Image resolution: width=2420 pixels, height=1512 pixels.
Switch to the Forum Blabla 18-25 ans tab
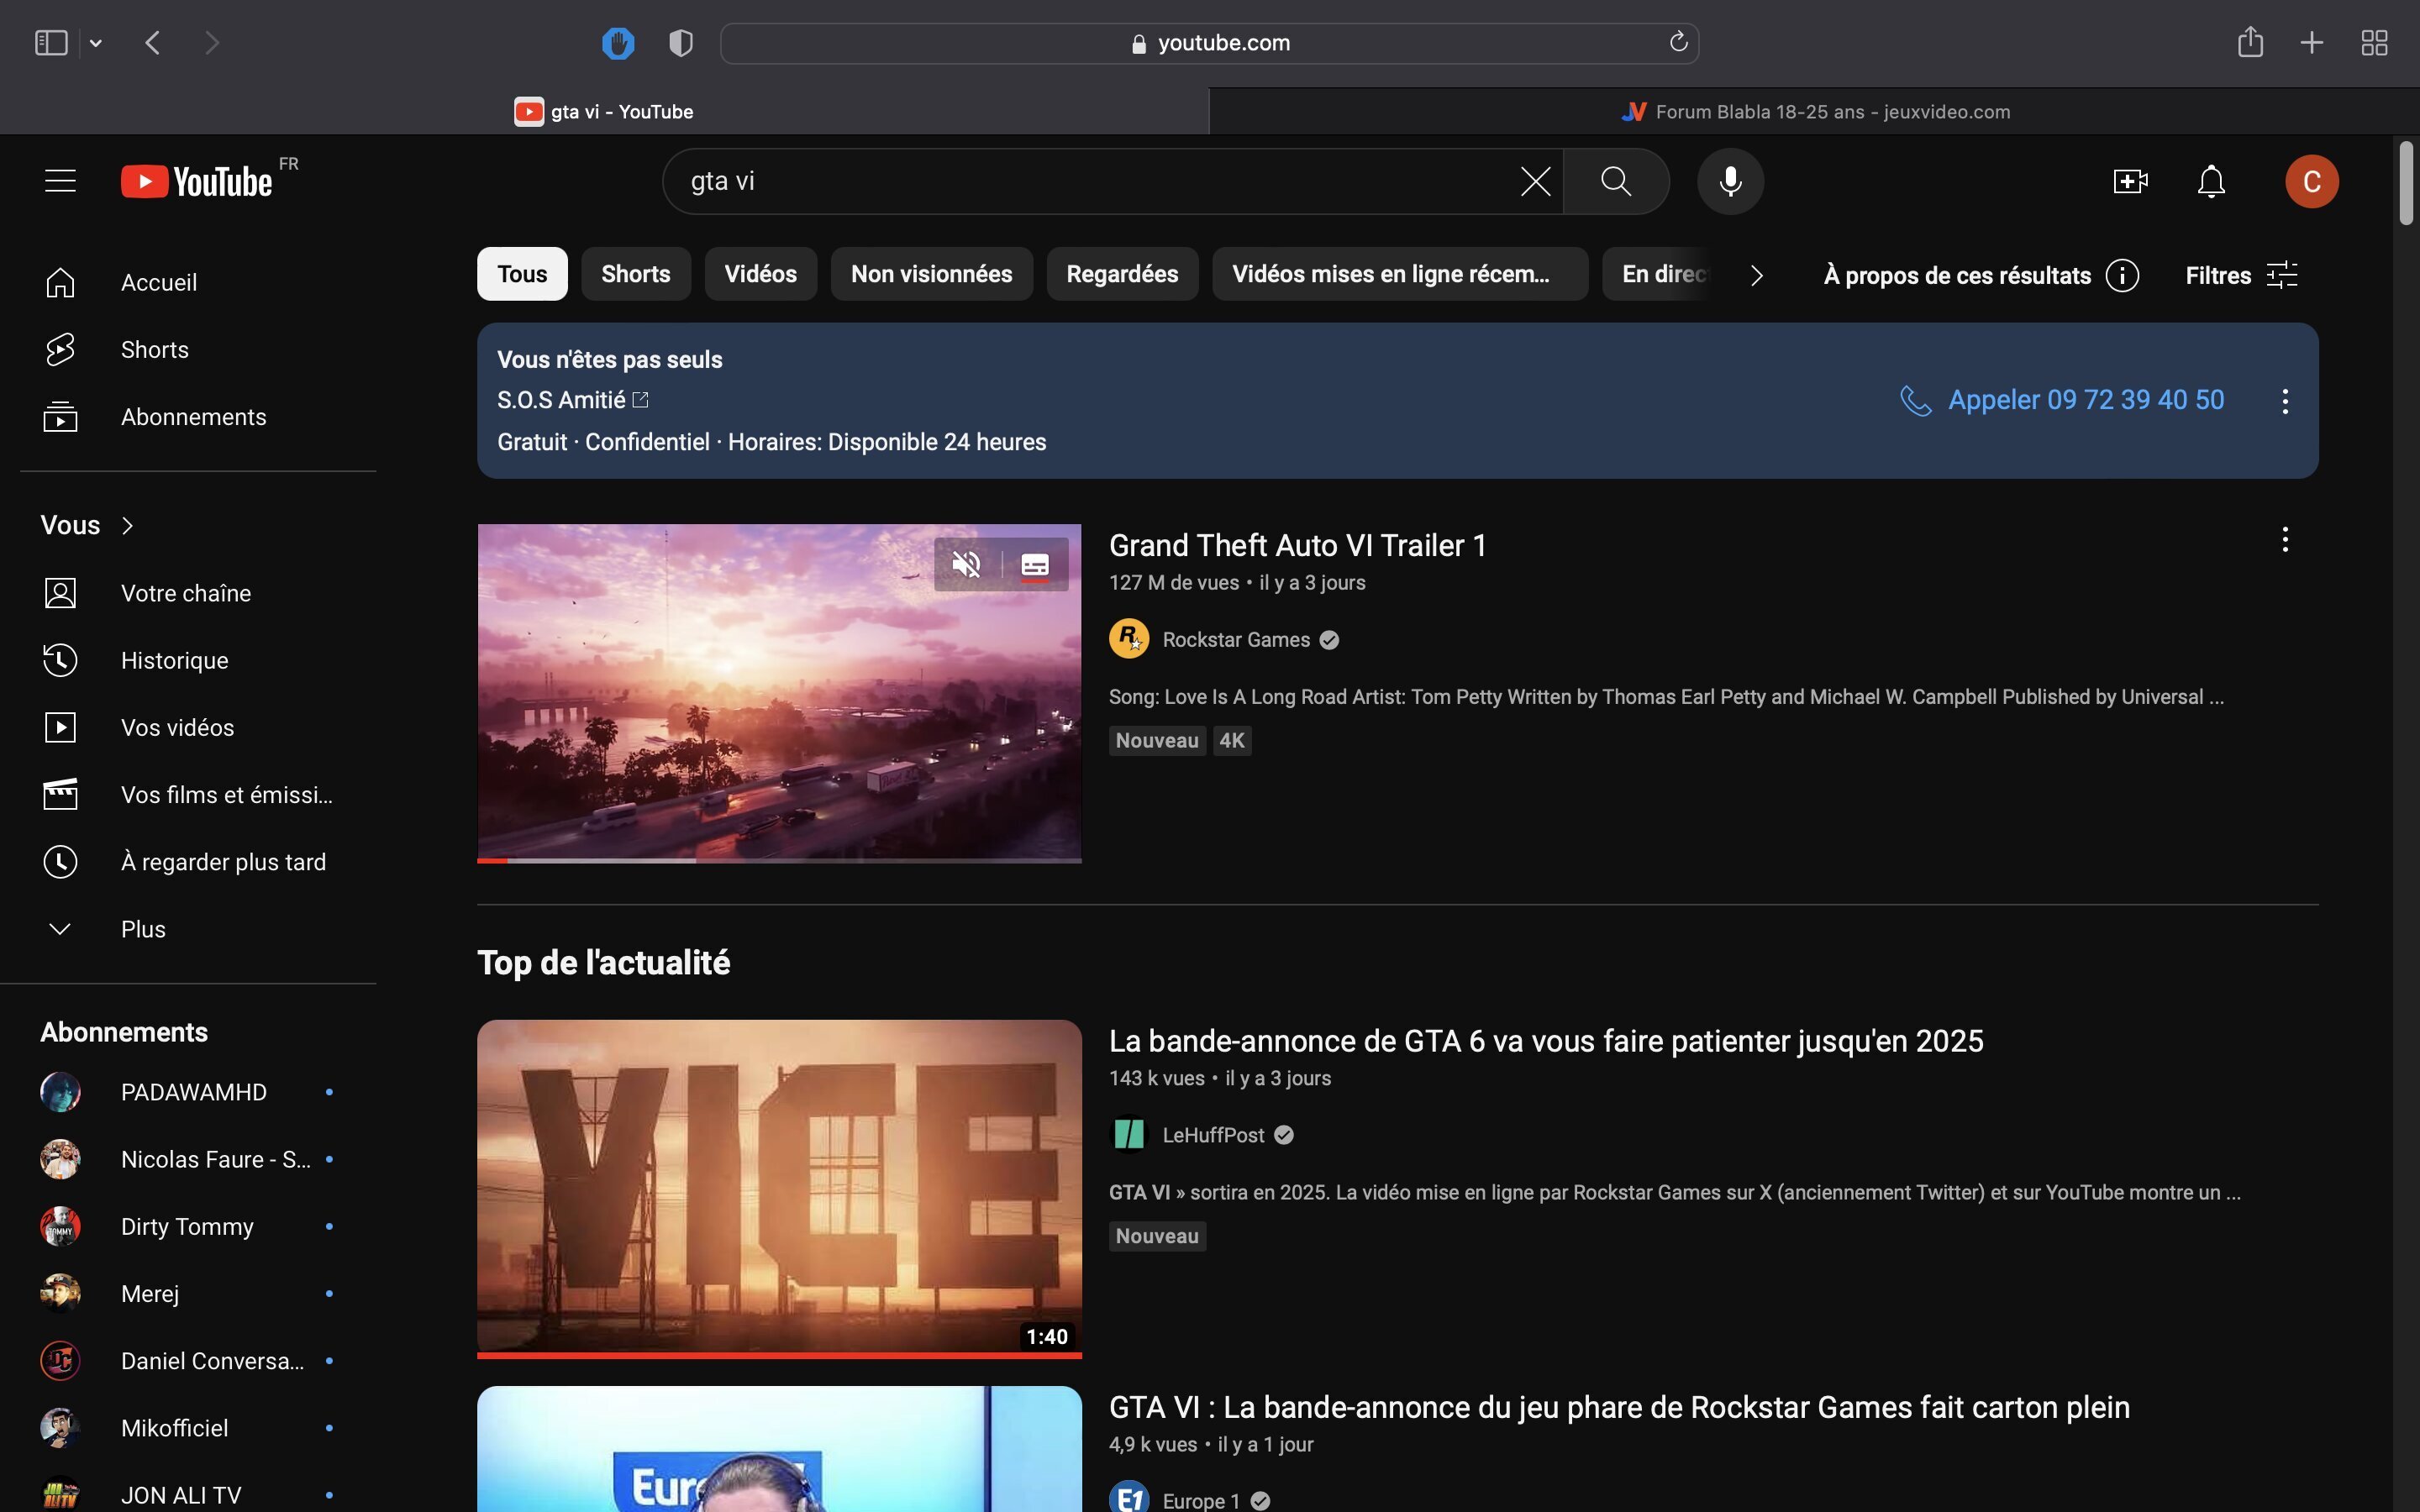(1814, 111)
